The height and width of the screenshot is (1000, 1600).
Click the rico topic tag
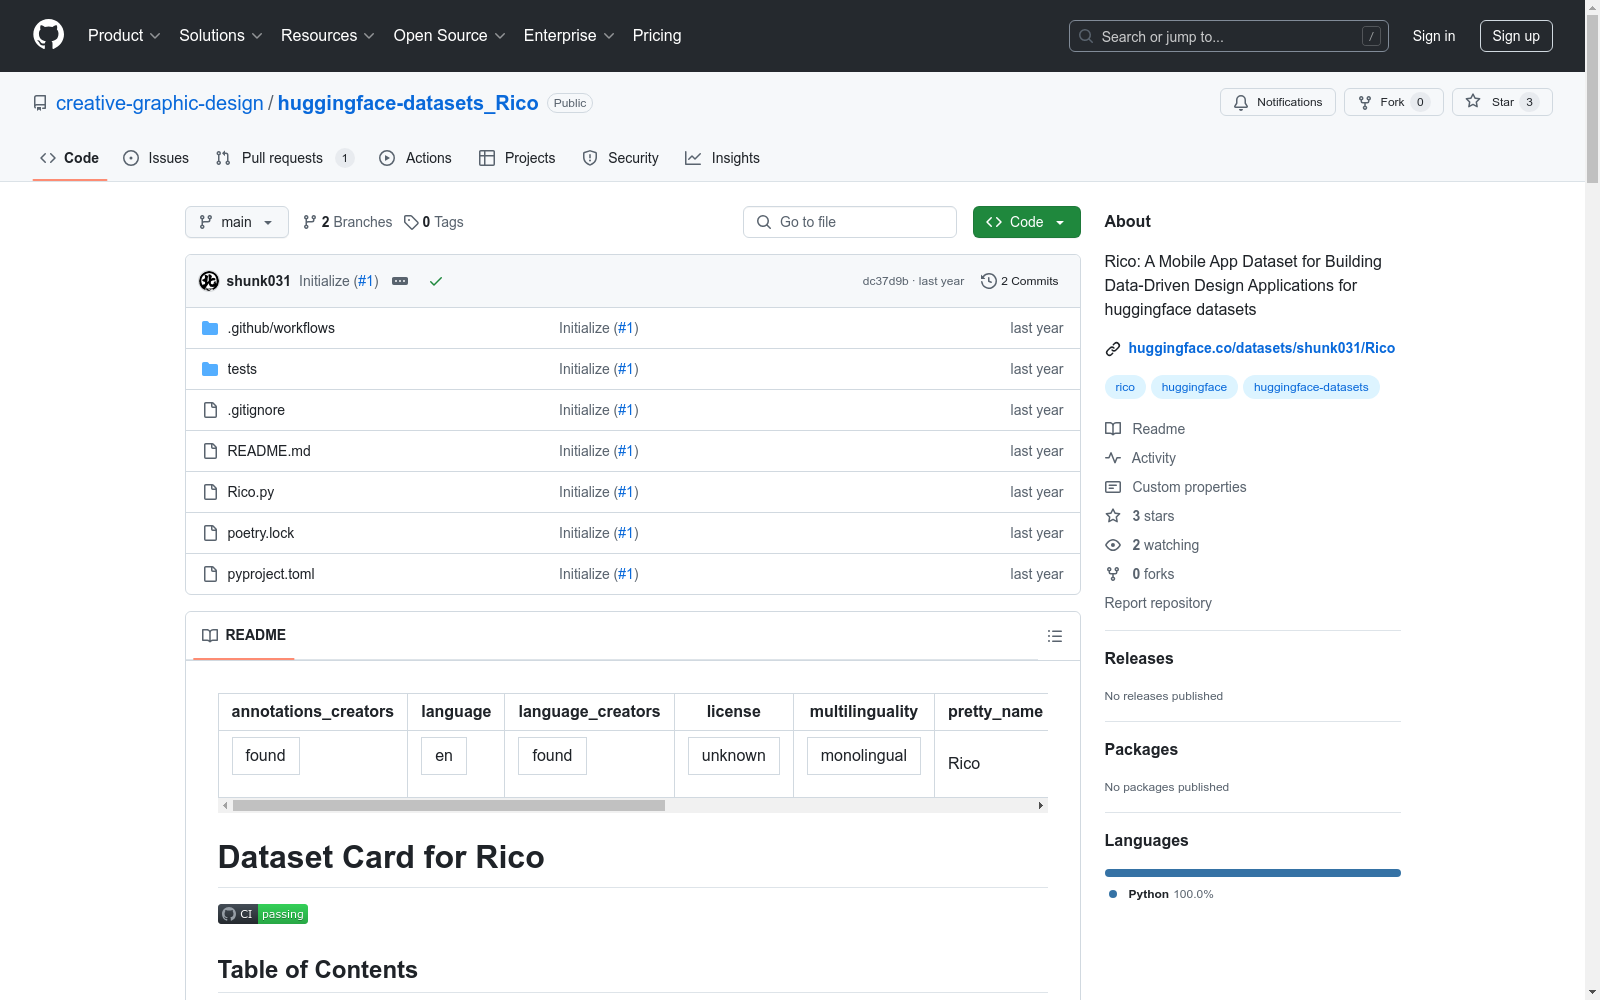point(1125,387)
